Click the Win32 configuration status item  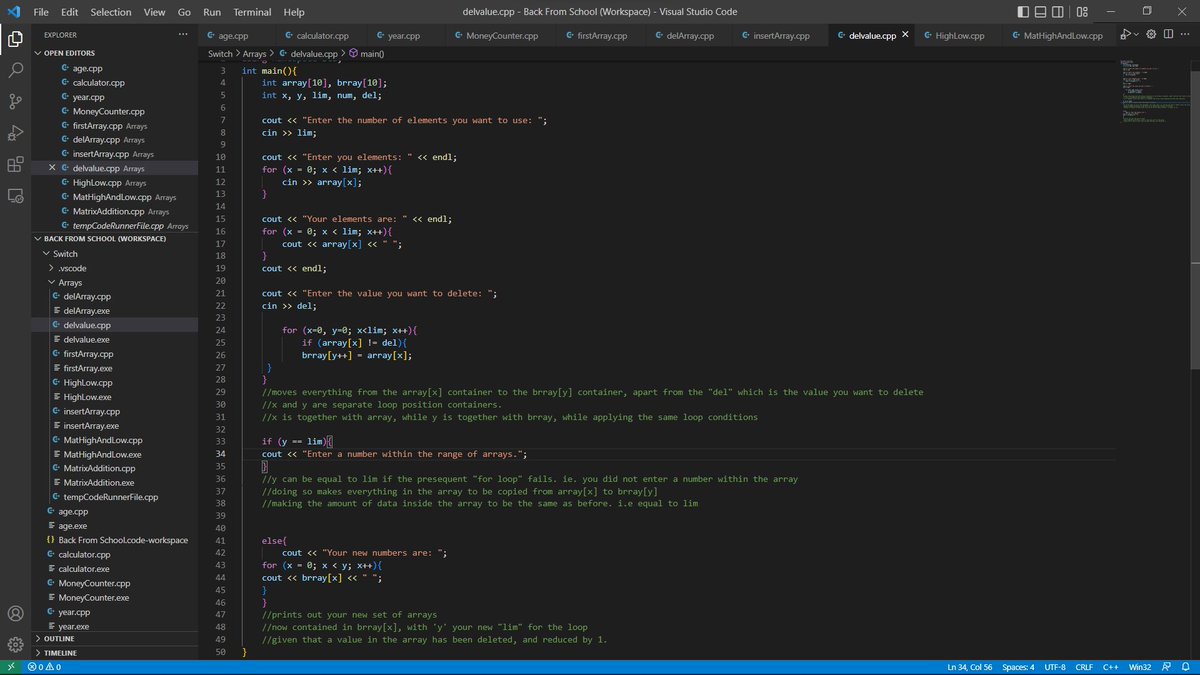[1140, 667]
